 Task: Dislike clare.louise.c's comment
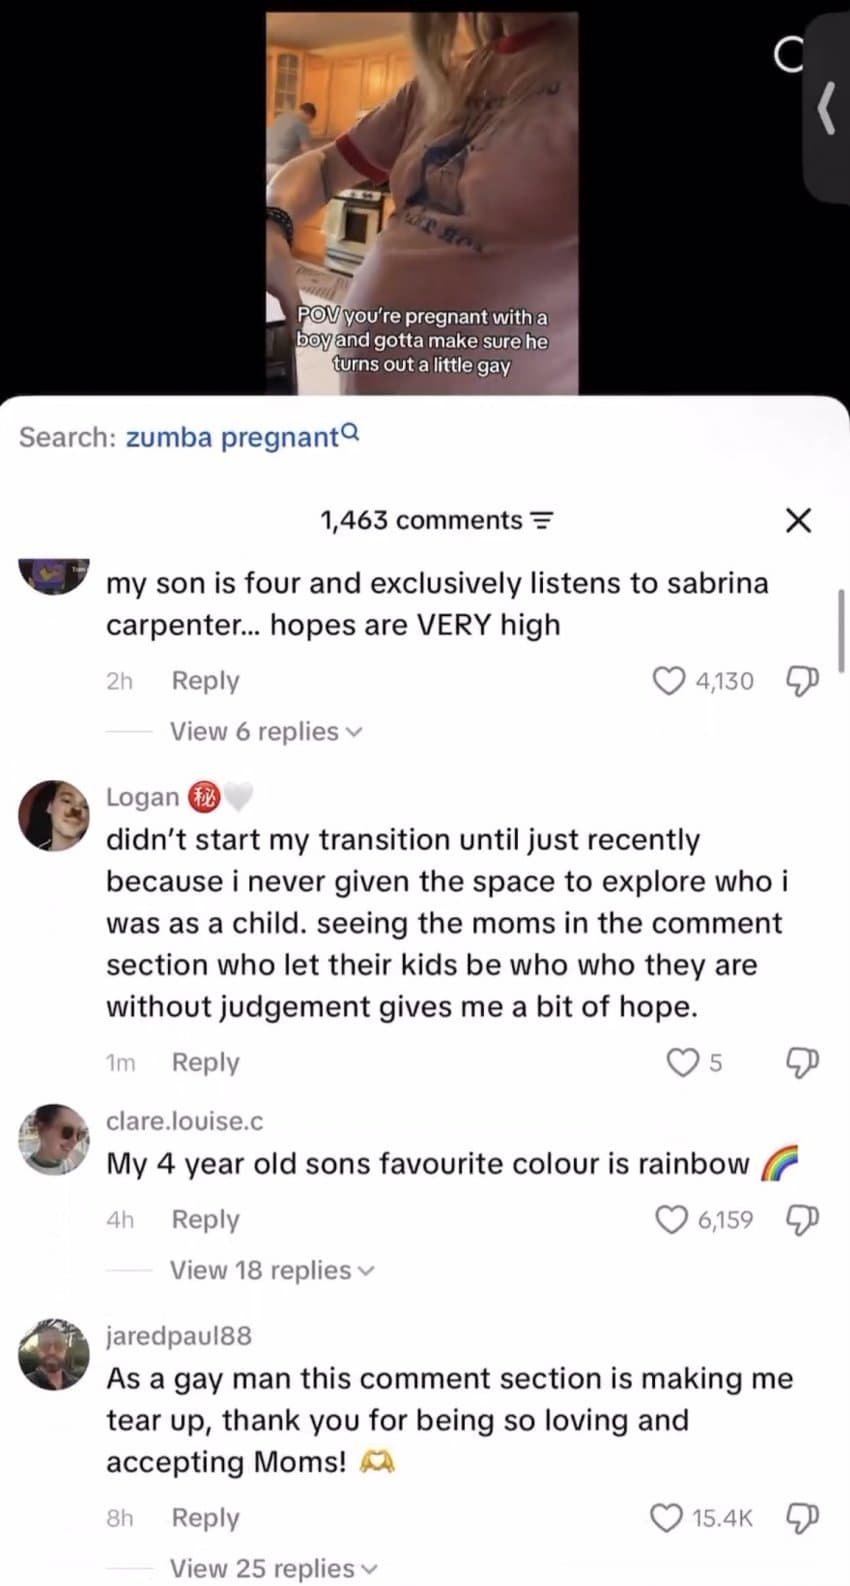pyautogui.click(x=803, y=1220)
